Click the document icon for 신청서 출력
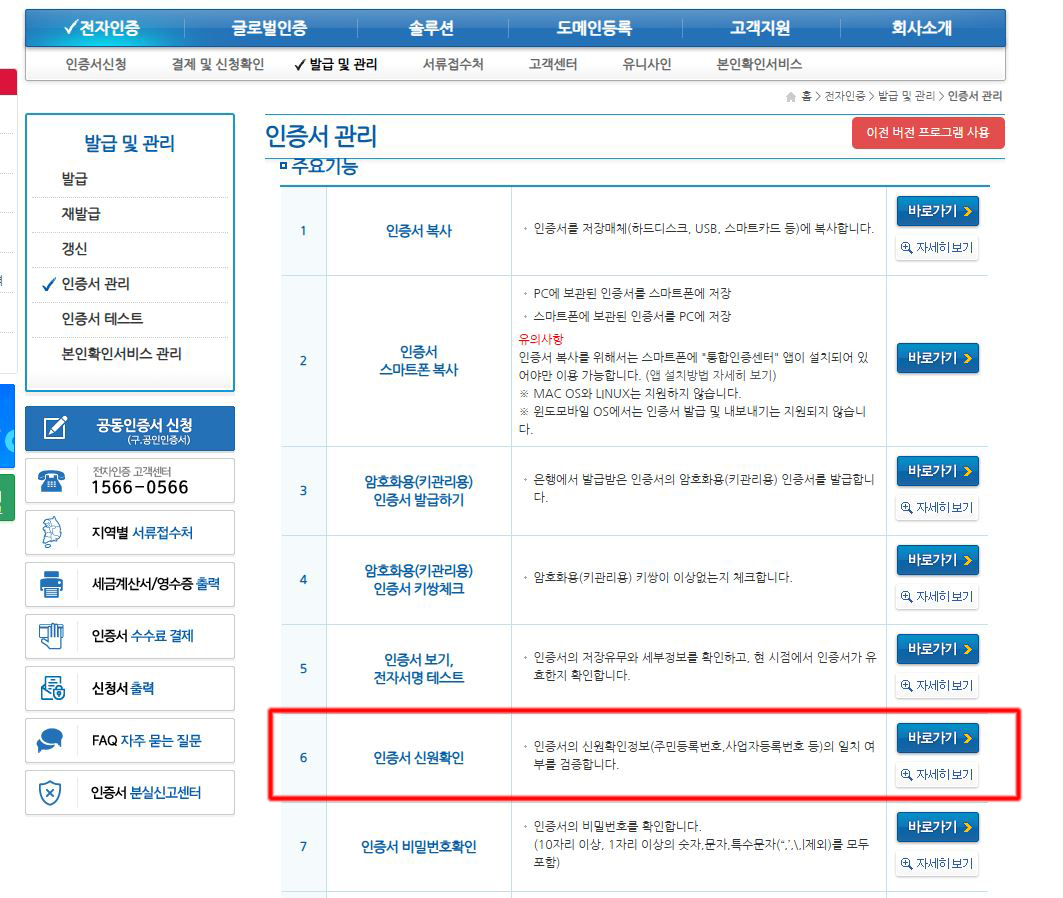This screenshot has height=898, width=1063. click(51, 688)
